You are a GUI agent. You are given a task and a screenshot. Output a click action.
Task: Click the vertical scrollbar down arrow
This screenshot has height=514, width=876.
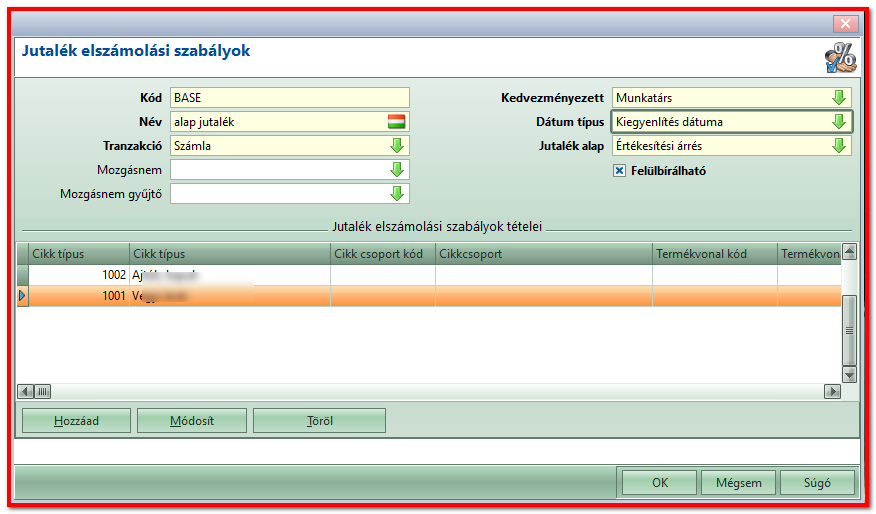(x=849, y=374)
